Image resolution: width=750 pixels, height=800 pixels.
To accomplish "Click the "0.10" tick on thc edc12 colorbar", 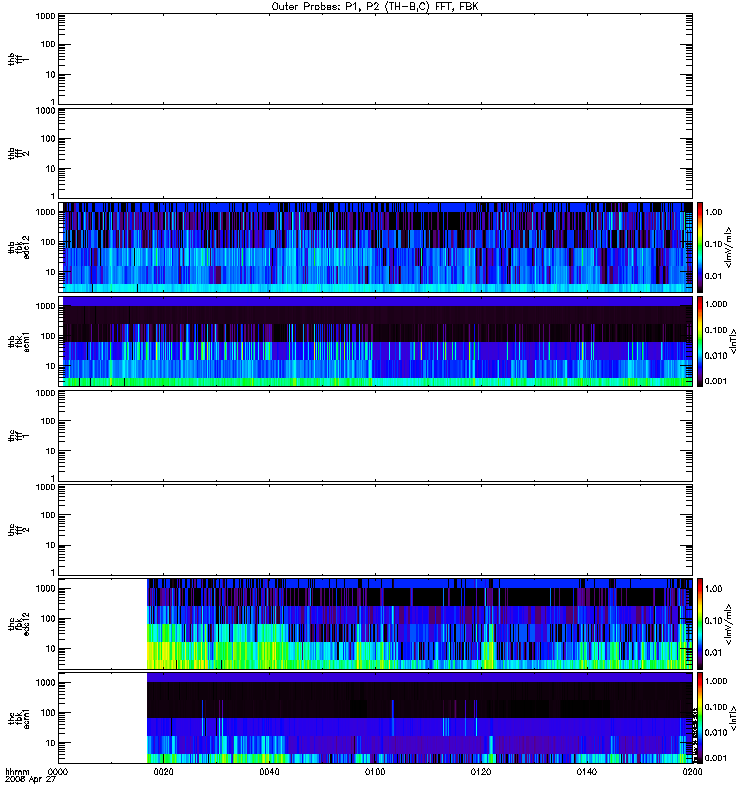I will [x=713, y=620].
